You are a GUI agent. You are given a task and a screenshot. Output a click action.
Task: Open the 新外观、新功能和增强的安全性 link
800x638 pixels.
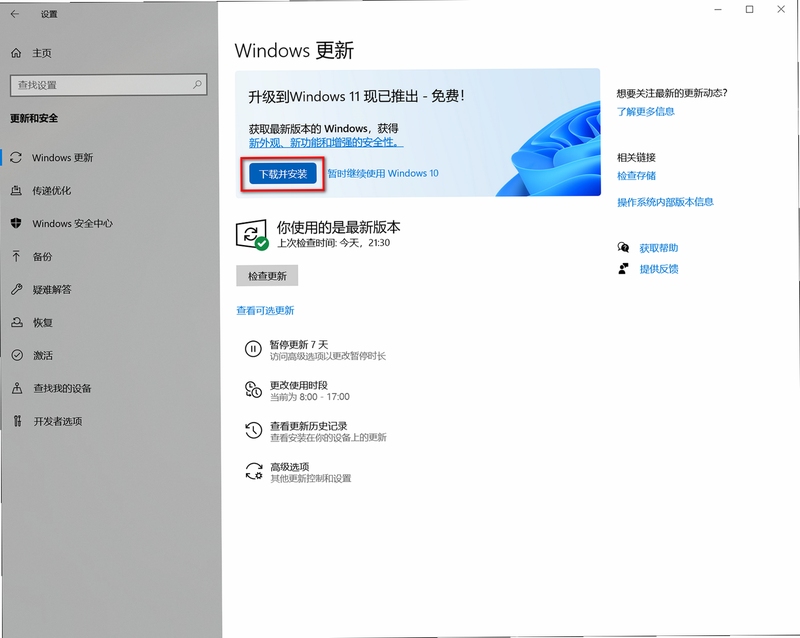coord(326,142)
